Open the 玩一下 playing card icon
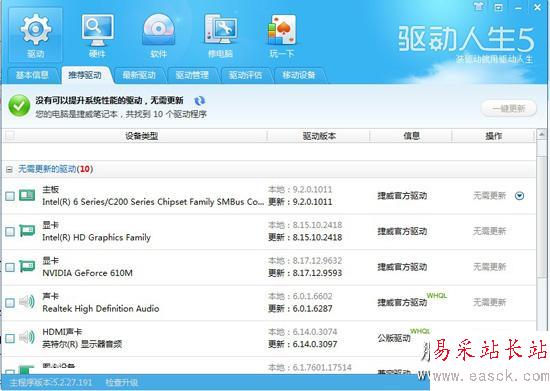550x391 pixels. [282, 35]
